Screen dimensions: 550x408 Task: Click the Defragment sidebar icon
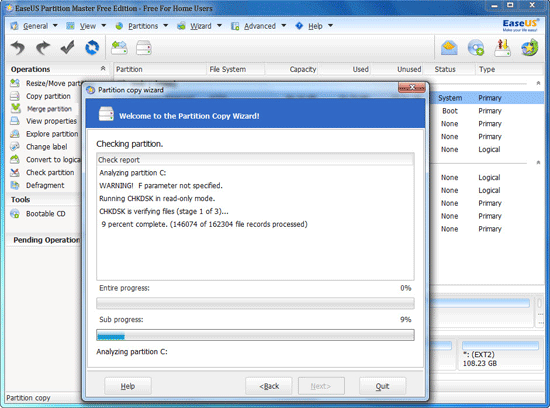tap(15, 185)
